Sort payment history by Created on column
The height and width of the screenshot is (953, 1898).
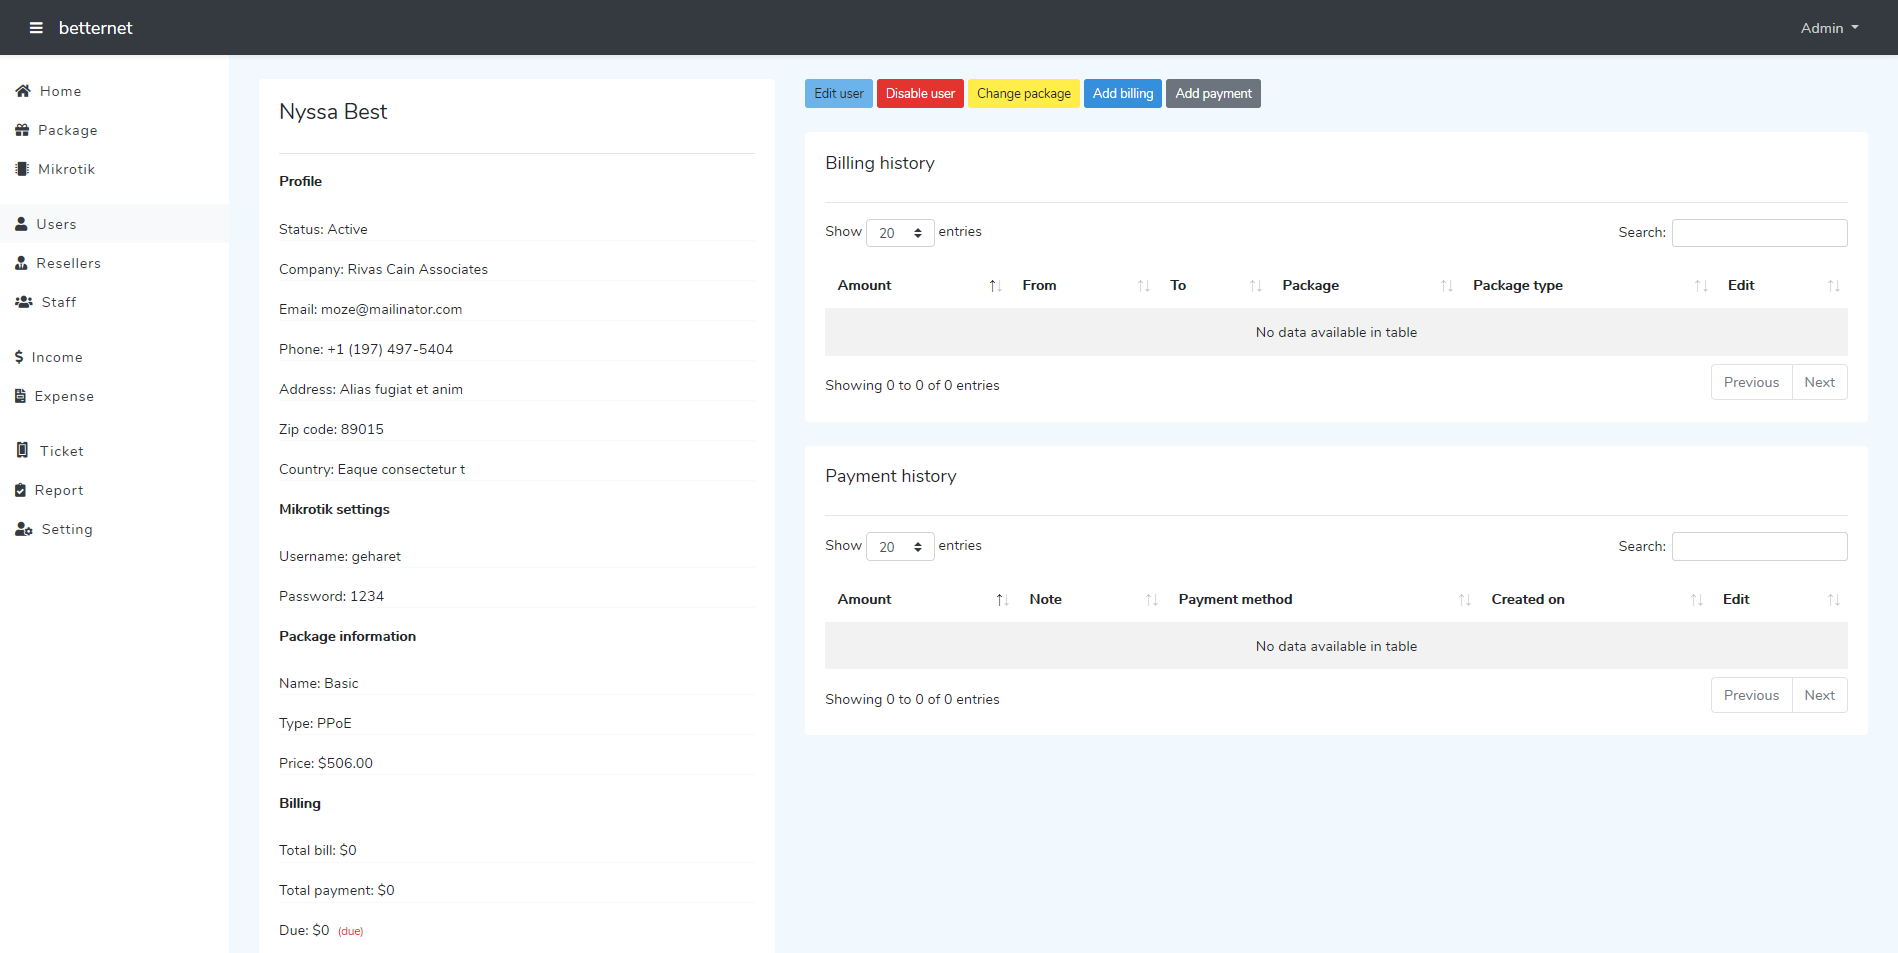(1528, 599)
